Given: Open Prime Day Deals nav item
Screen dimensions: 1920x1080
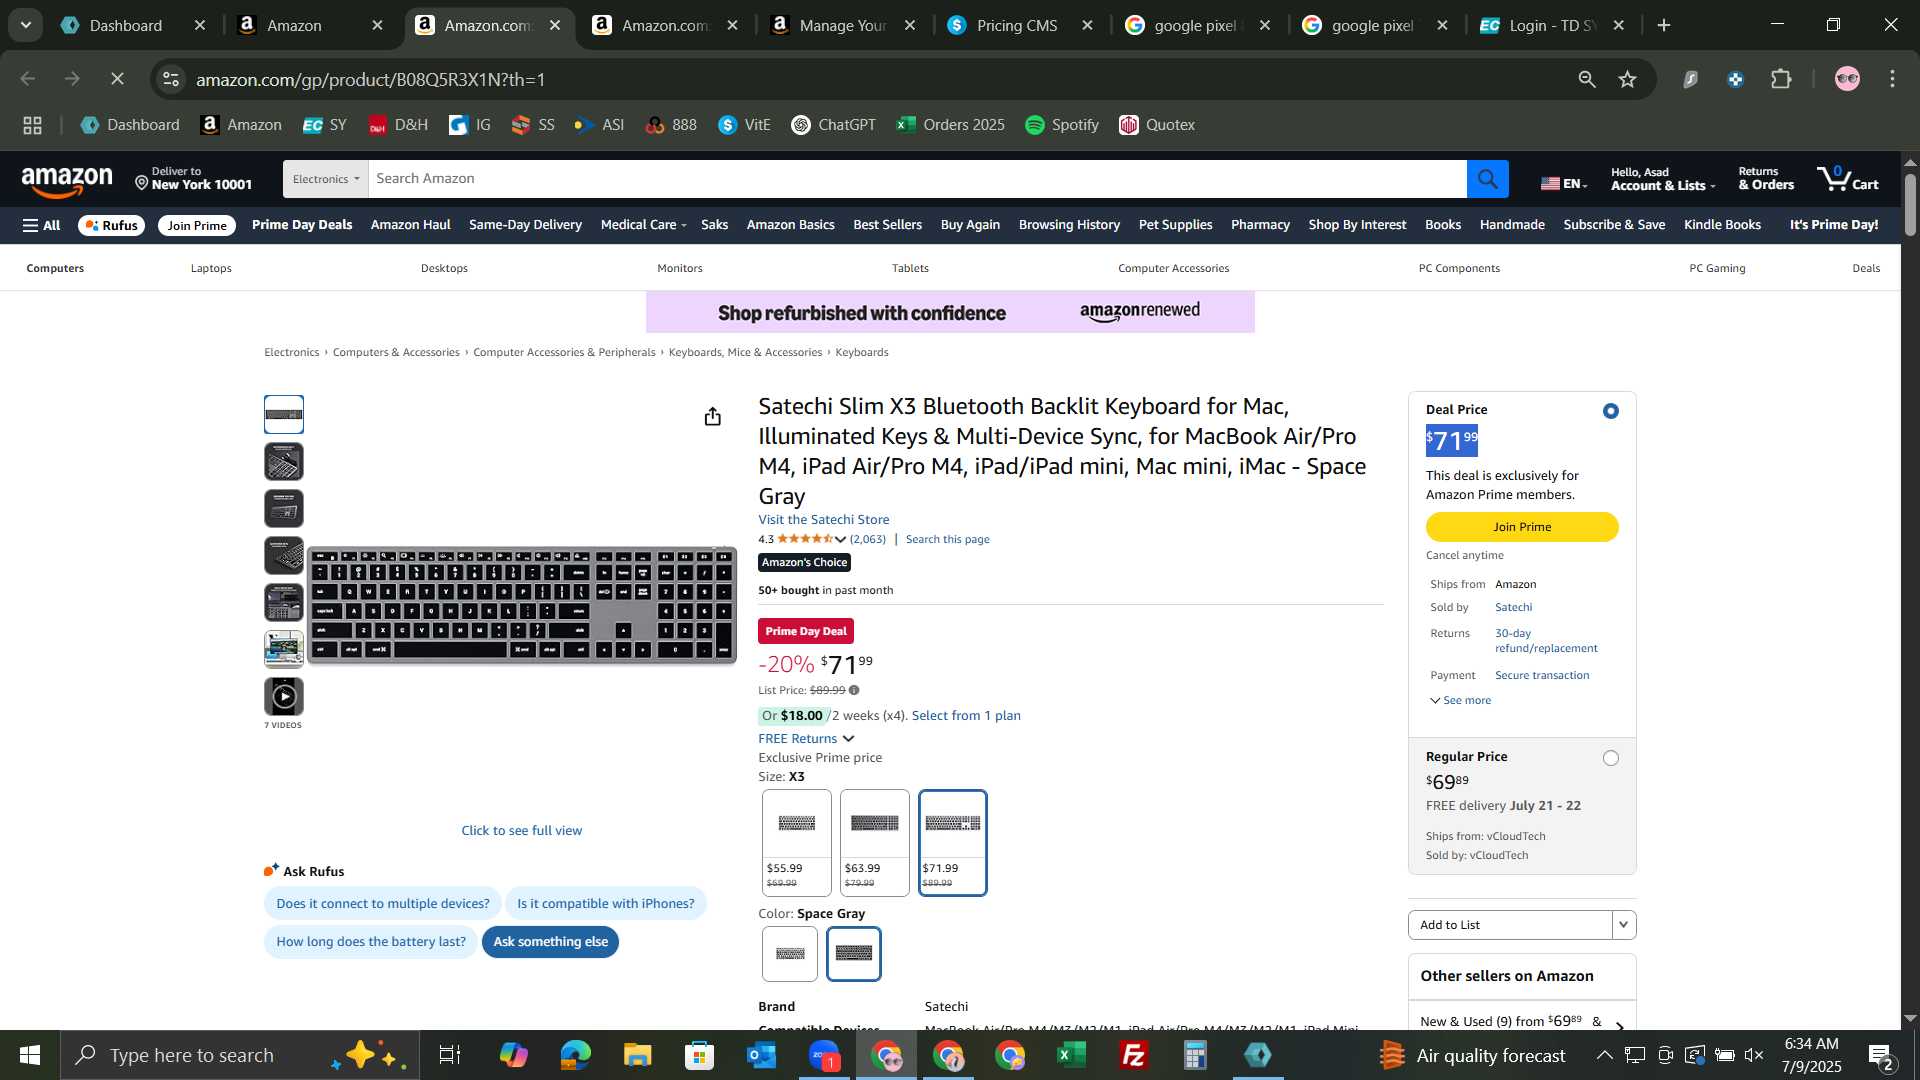Looking at the screenshot, I should tap(302, 225).
